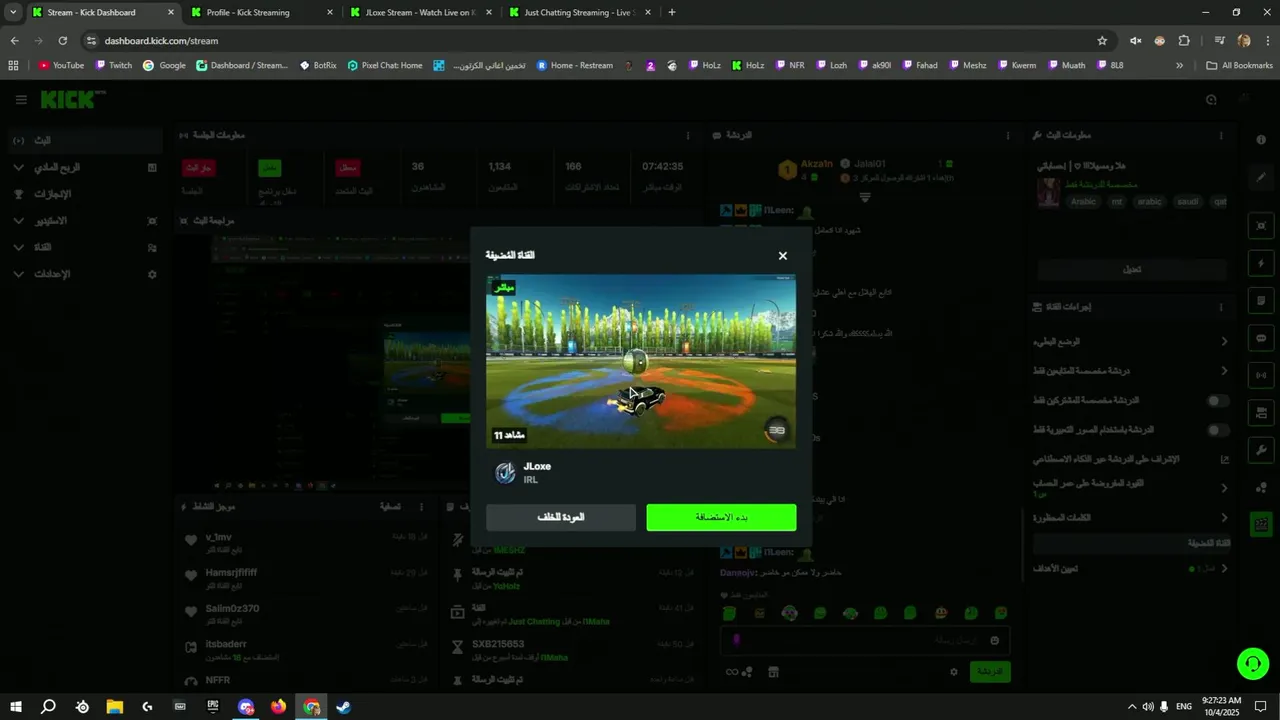Open Steam from the taskbar
1280x720 pixels.
pyautogui.click(x=343, y=707)
